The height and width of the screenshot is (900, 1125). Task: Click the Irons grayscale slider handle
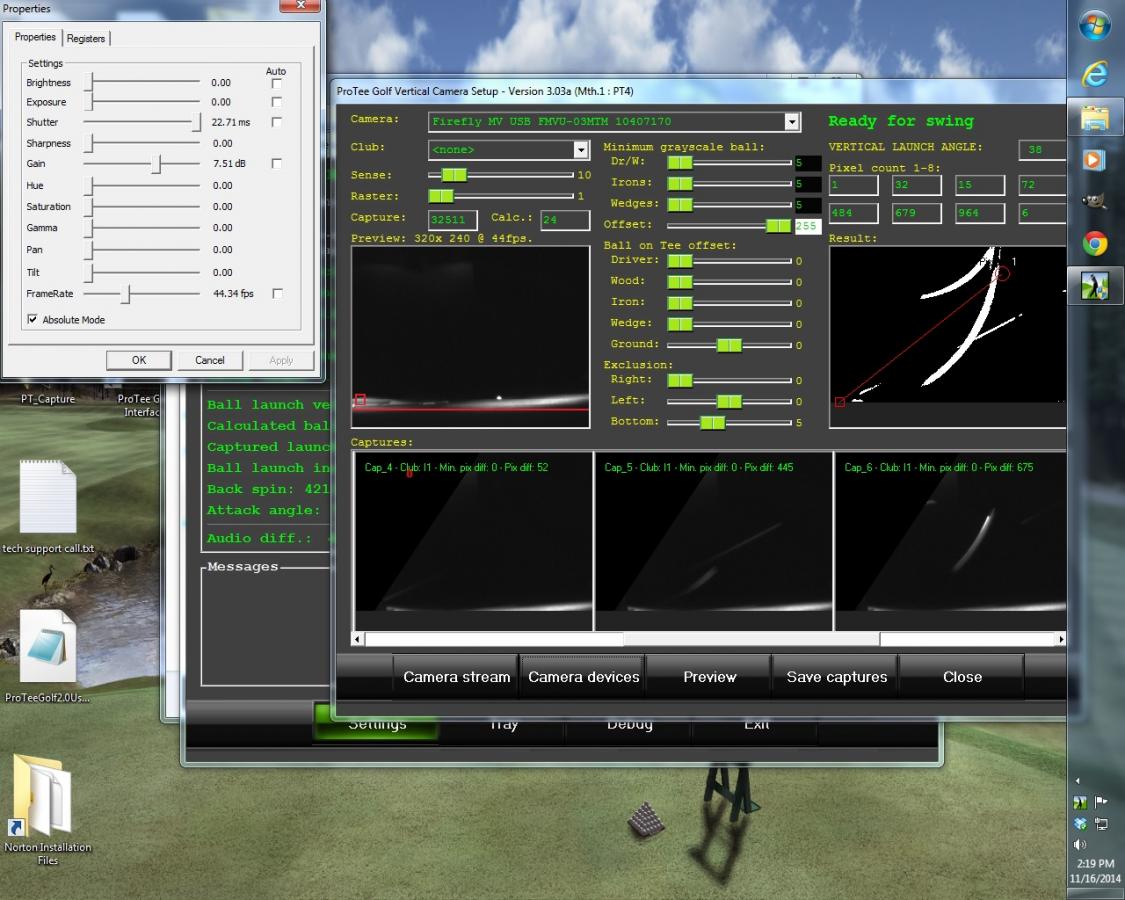point(680,184)
